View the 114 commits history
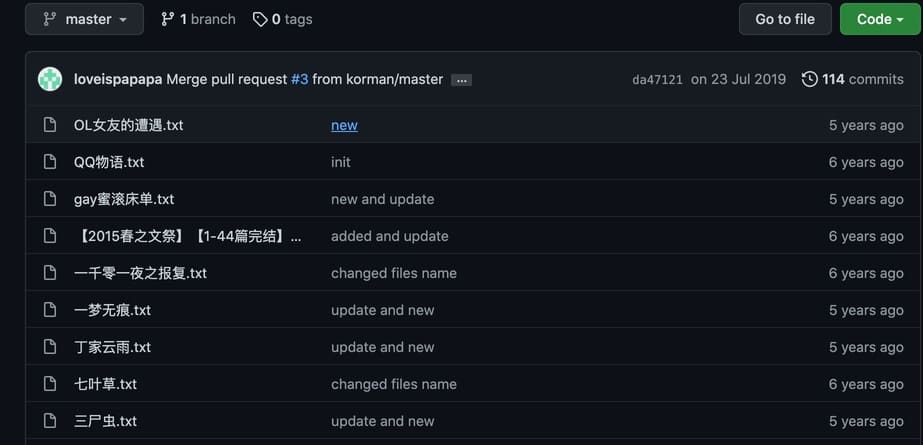923x445 pixels. coord(862,79)
